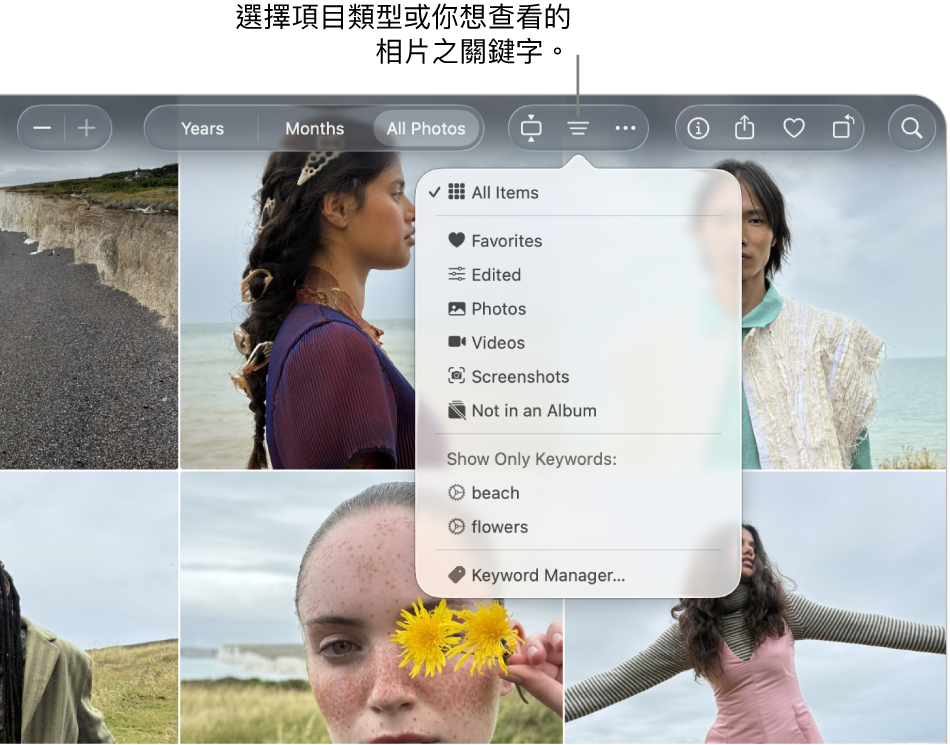Click the zoom in plus button
The image size is (950, 745).
87,128
